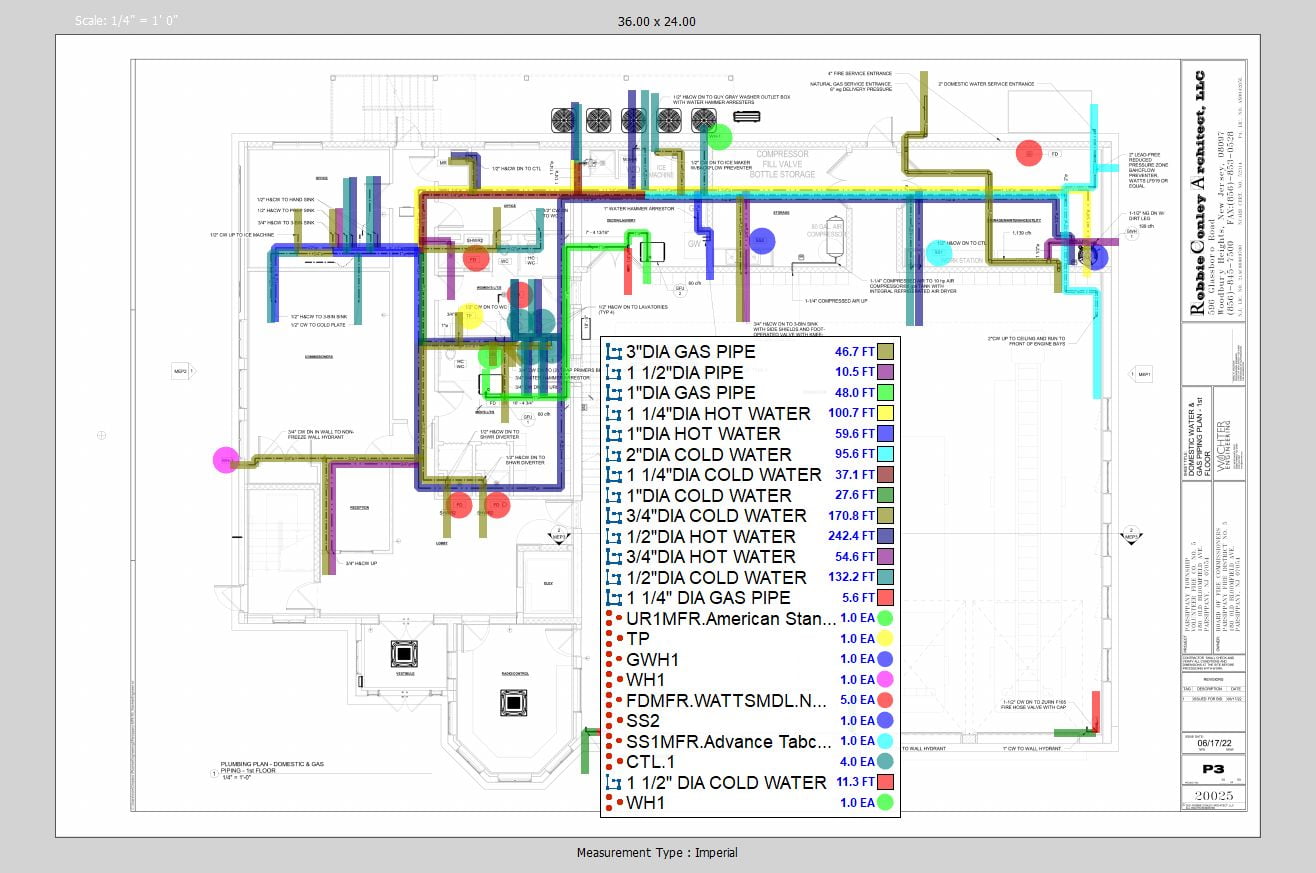The height and width of the screenshot is (873, 1316).
Task: Click the count icon next to SS2
Action: pyautogui.click(x=612, y=721)
